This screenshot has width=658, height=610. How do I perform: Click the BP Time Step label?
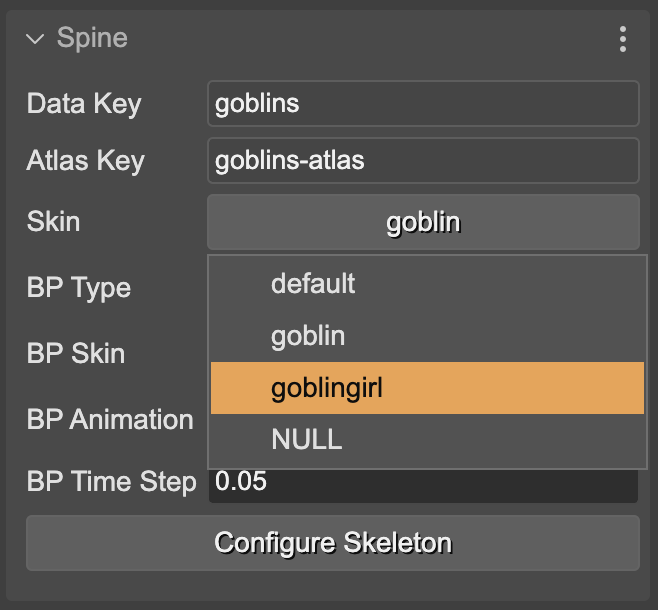pyautogui.click(x=111, y=482)
